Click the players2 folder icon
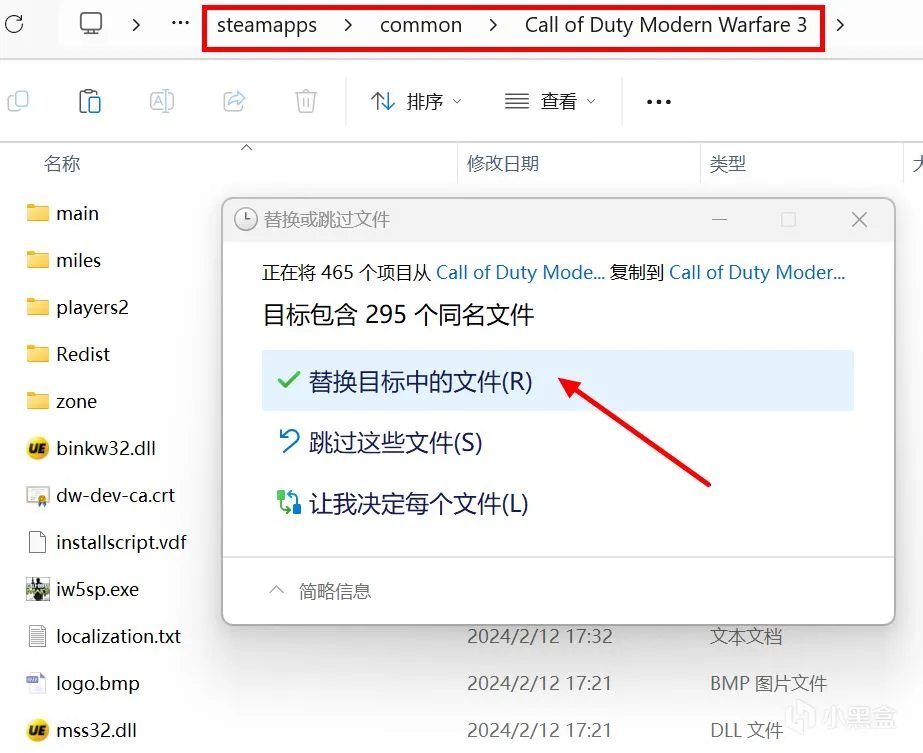This screenshot has width=923, height=753. [38, 307]
